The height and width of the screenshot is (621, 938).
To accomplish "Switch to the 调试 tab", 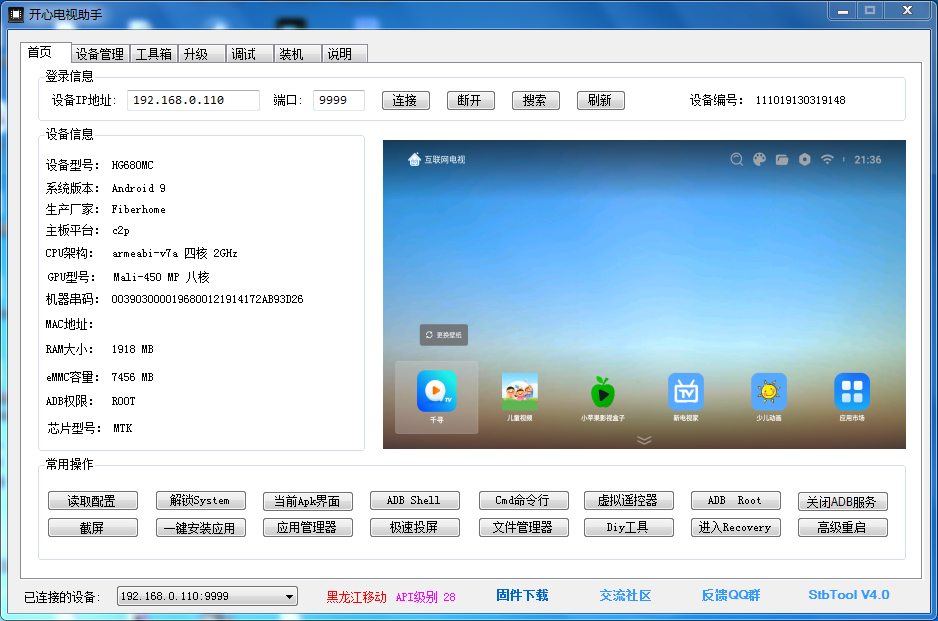I will point(250,54).
